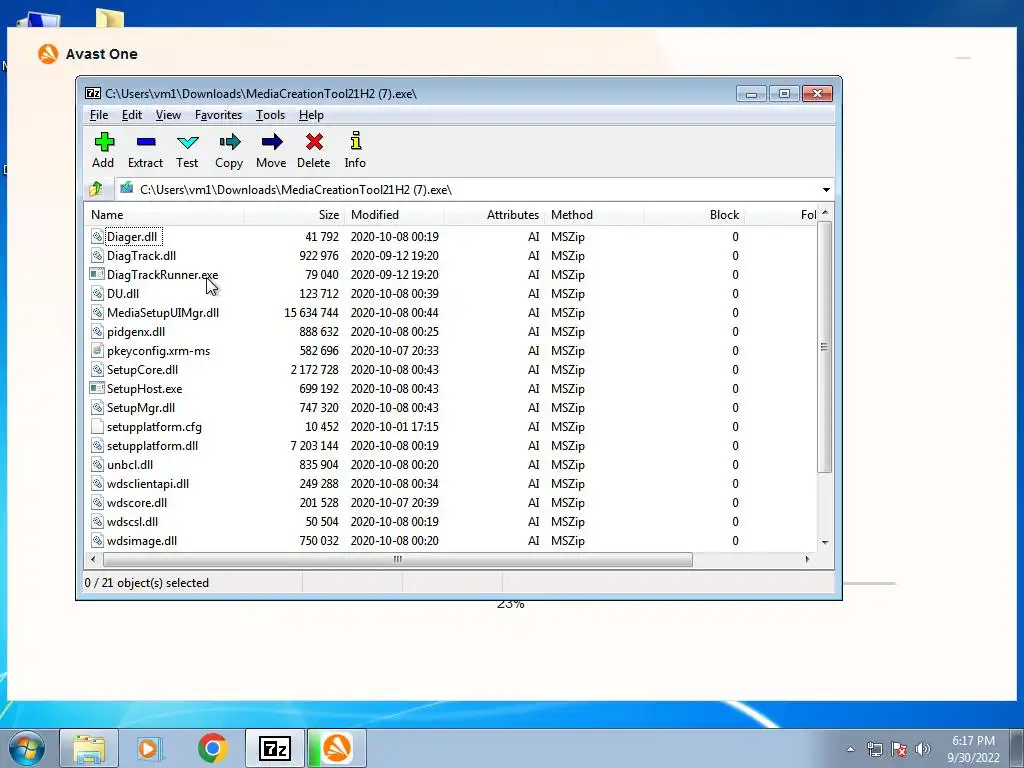Select the Diager.dll row
The image size is (1024, 768).
(451, 236)
